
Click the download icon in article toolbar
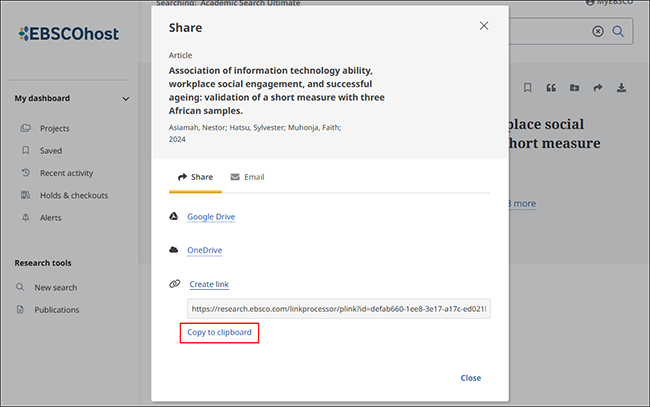coord(621,87)
